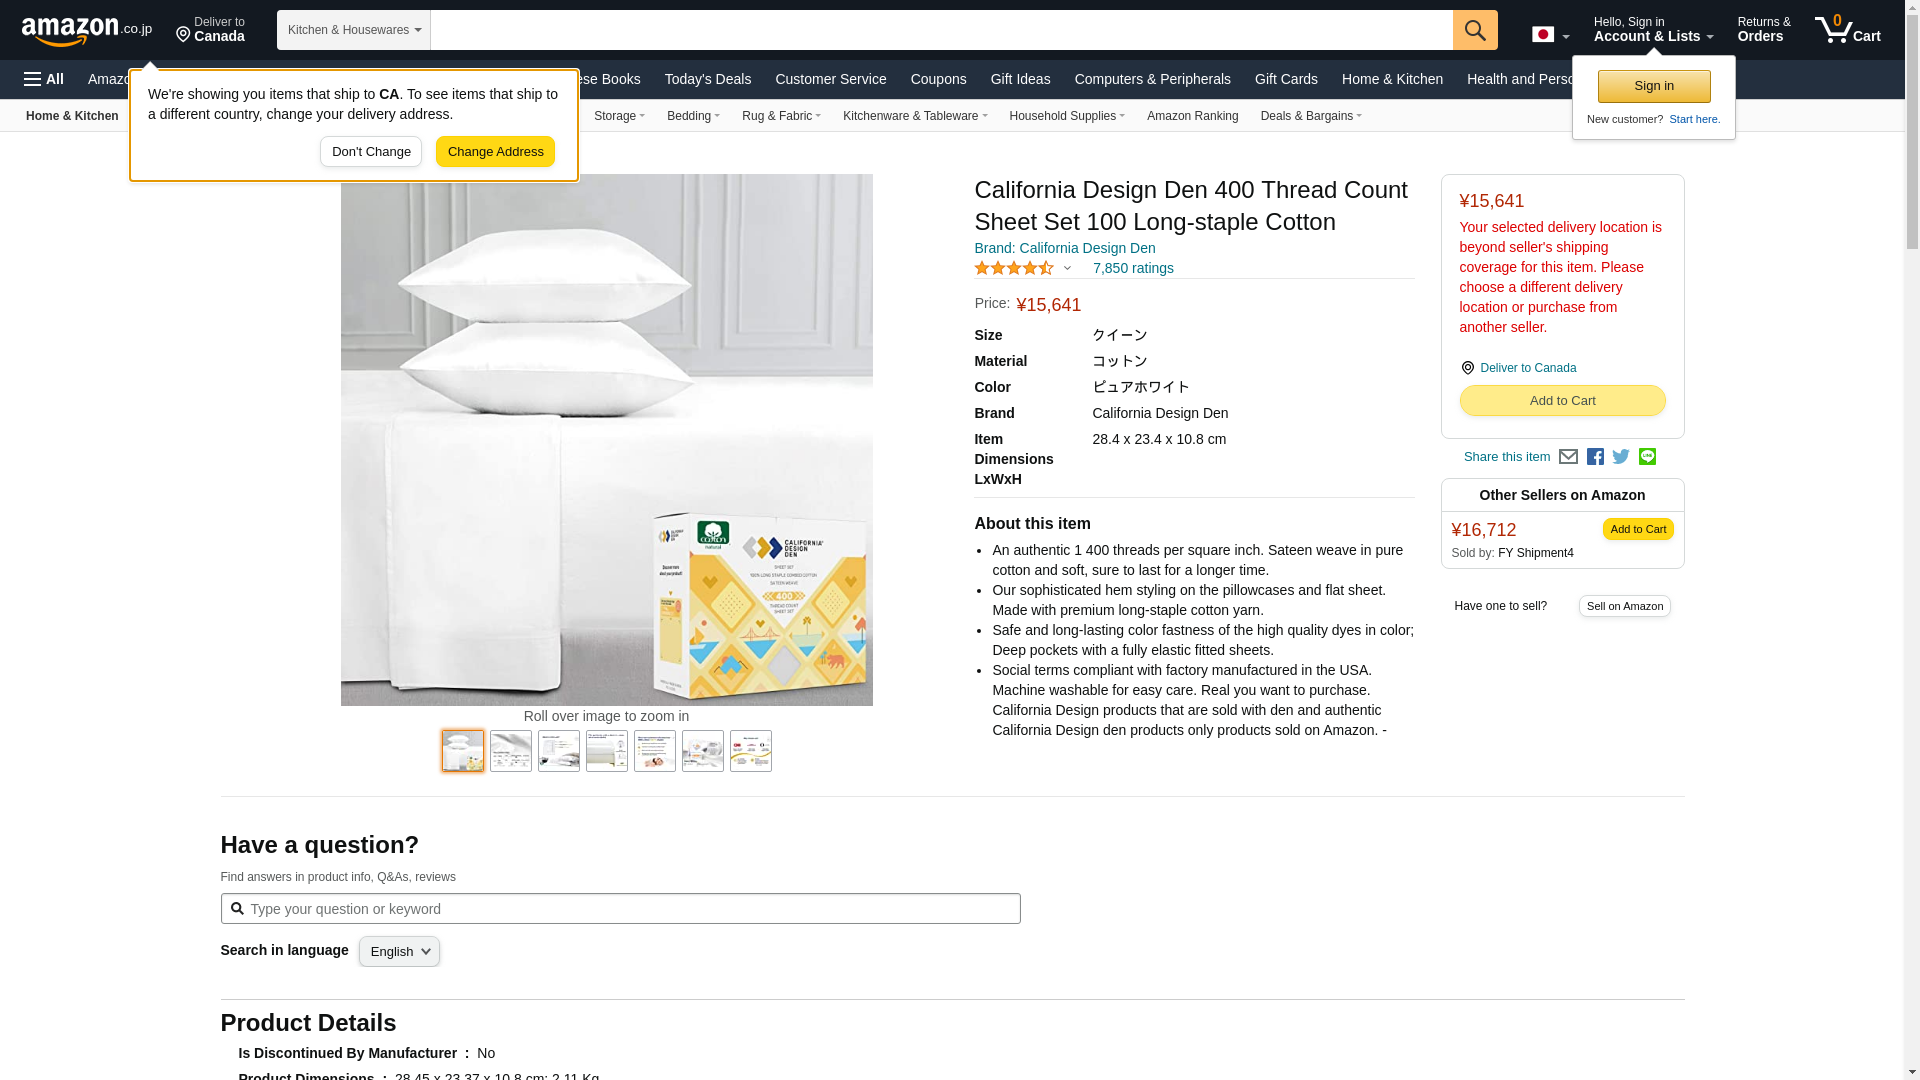Open the Amazon.co.jp home logo
This screenshot has height=1080, width=1920.
pos(87,31)
